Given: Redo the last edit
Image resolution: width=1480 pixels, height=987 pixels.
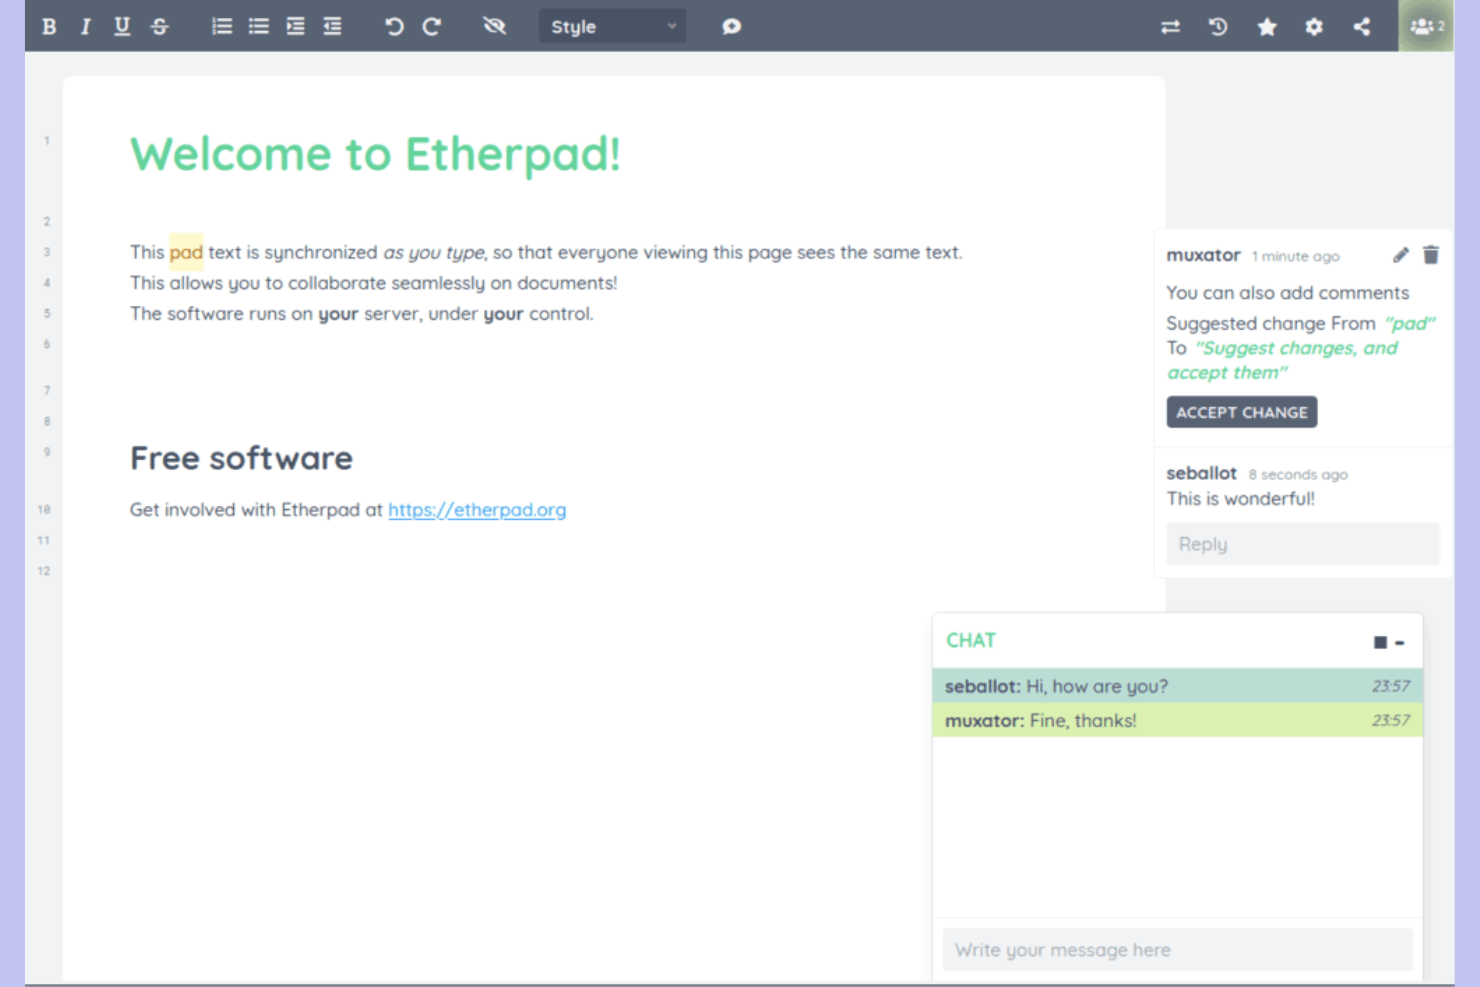Looking at the screenshot, I should click(x=431, y=27).
